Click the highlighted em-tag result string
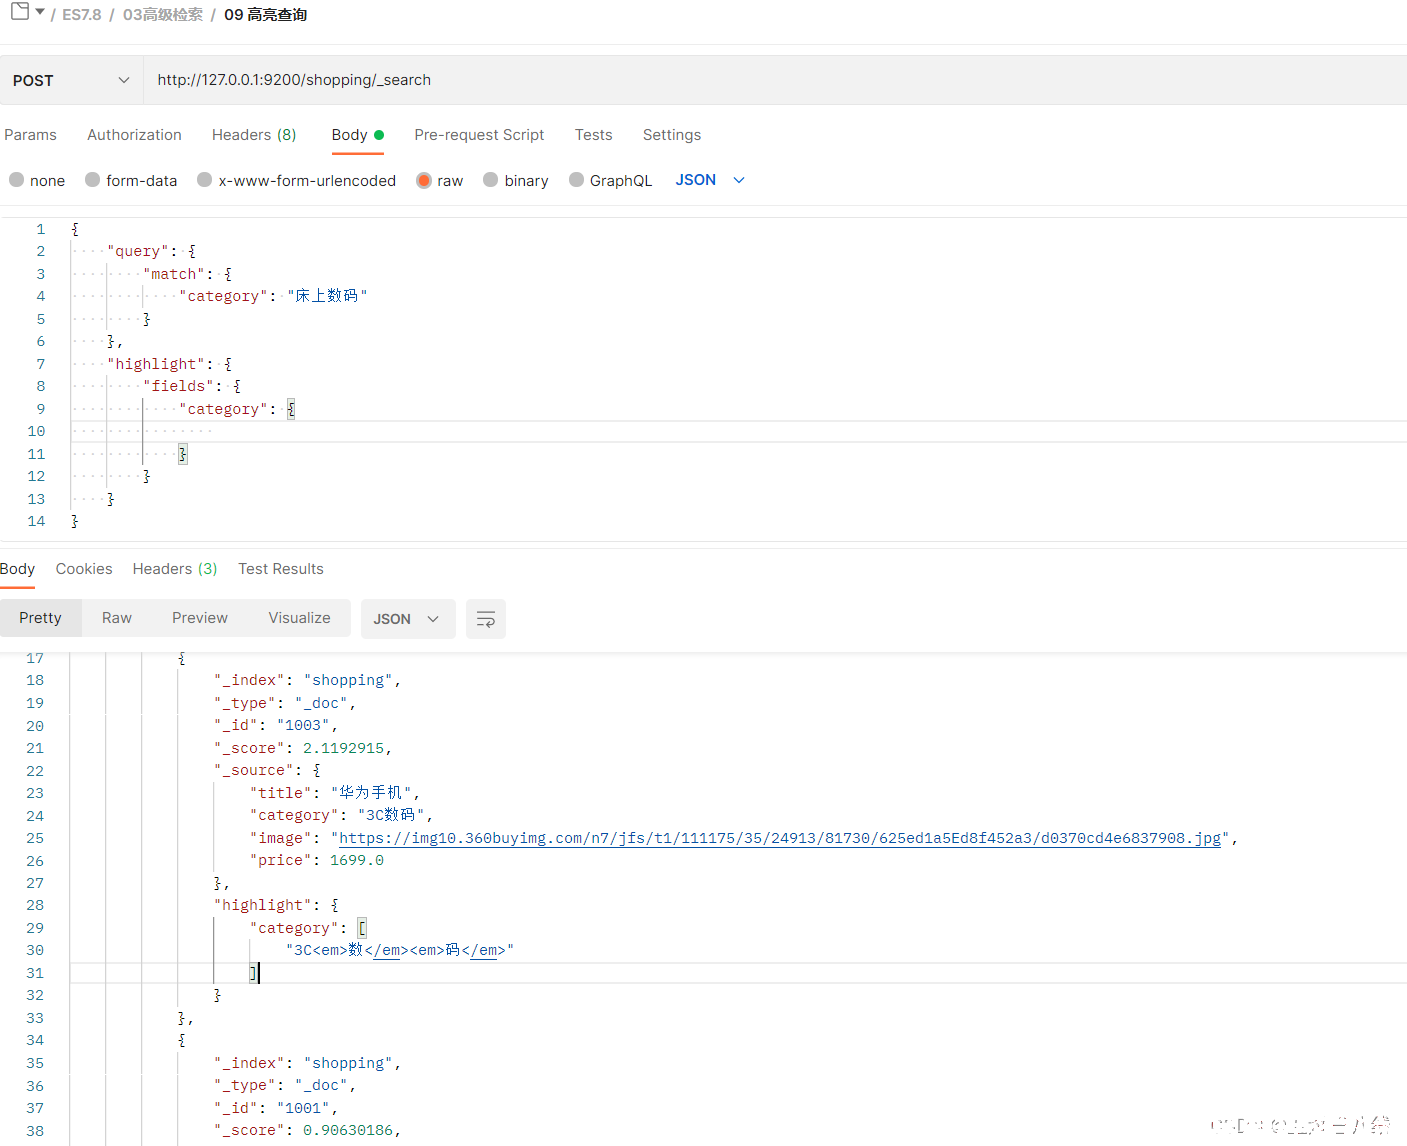The image size is (1407, 1146). (x=400, y=950)
